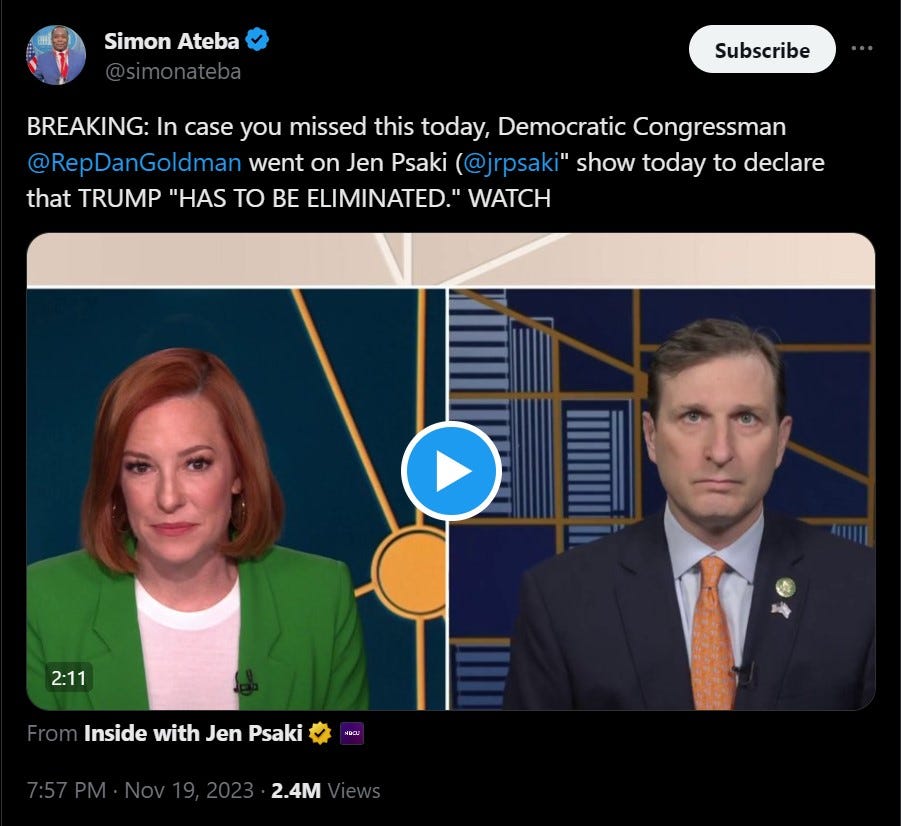
Task: Click the gold verified badge beside Inside with Jen Psaki
Action: (320, 733)
